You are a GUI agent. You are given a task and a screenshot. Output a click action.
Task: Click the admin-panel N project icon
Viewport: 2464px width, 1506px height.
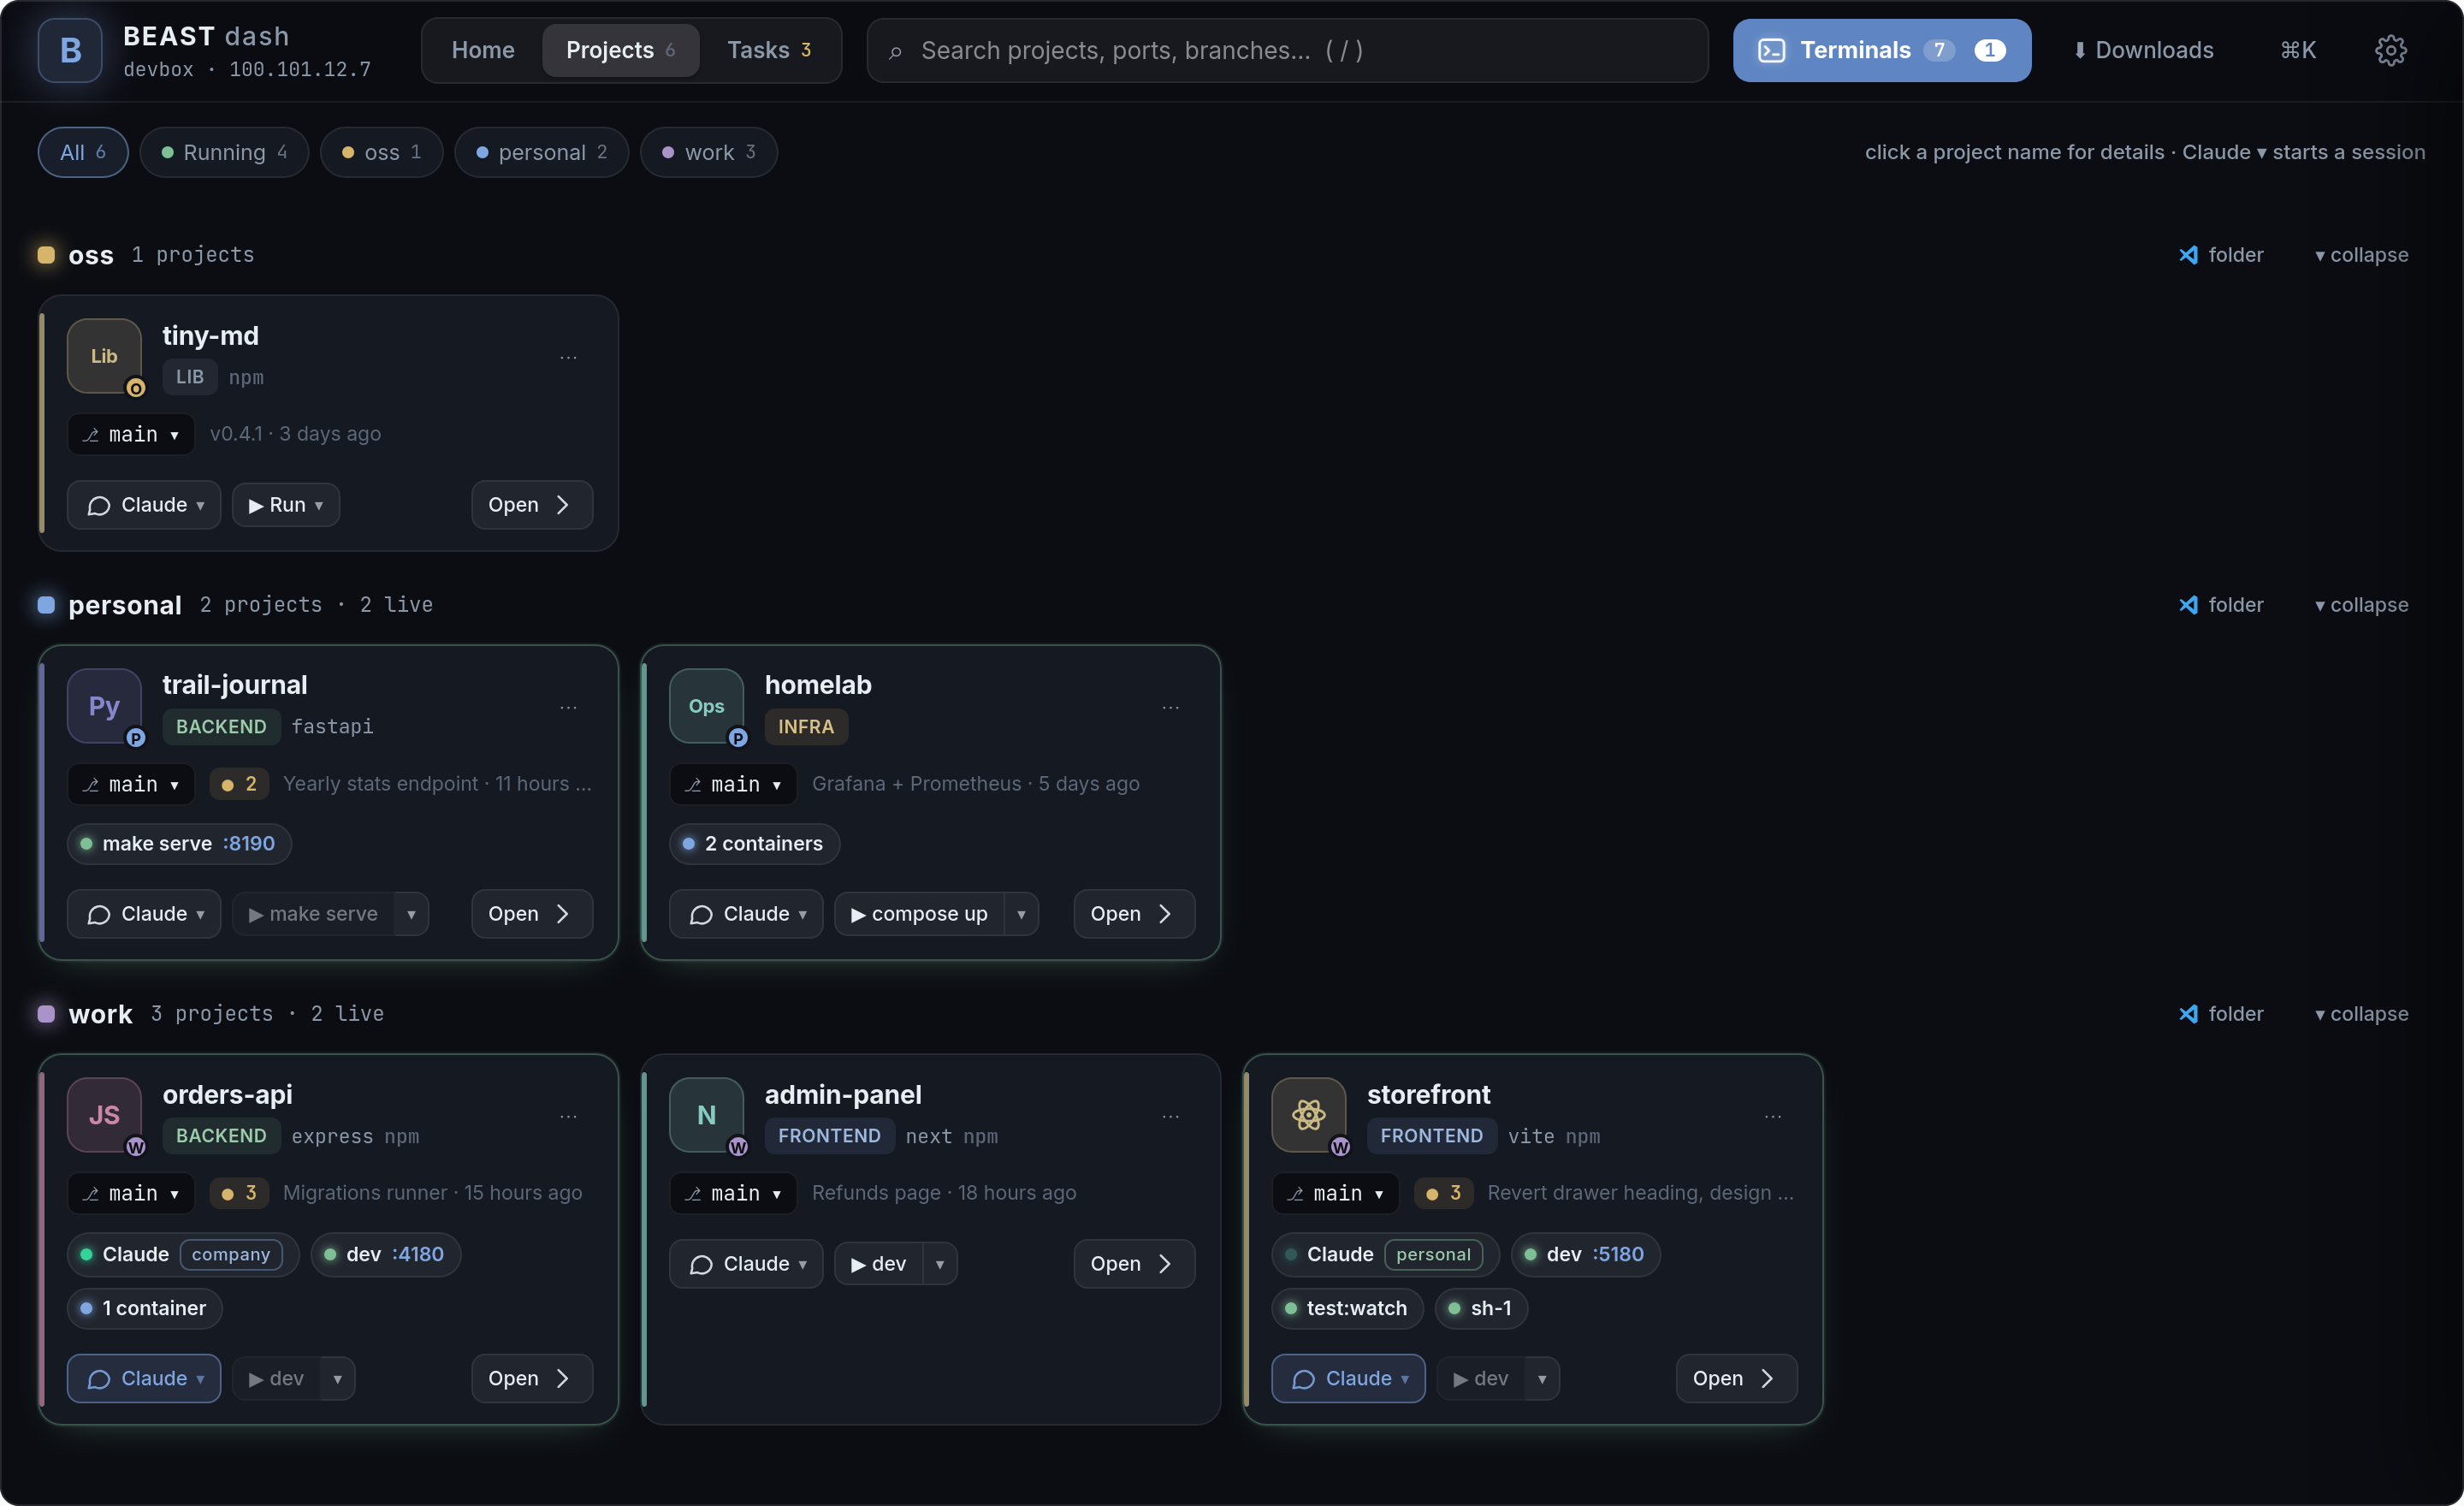[x=706, y=1115]
